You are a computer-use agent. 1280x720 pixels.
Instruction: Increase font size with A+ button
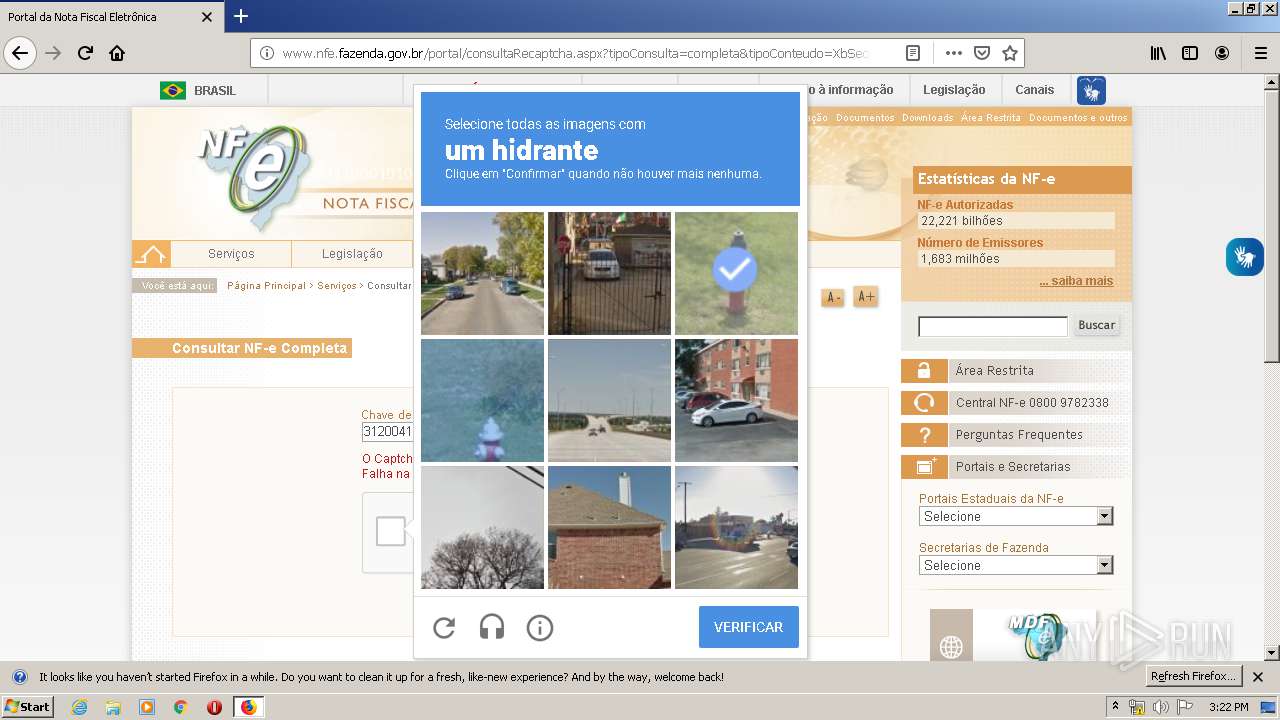click(866, 297)
